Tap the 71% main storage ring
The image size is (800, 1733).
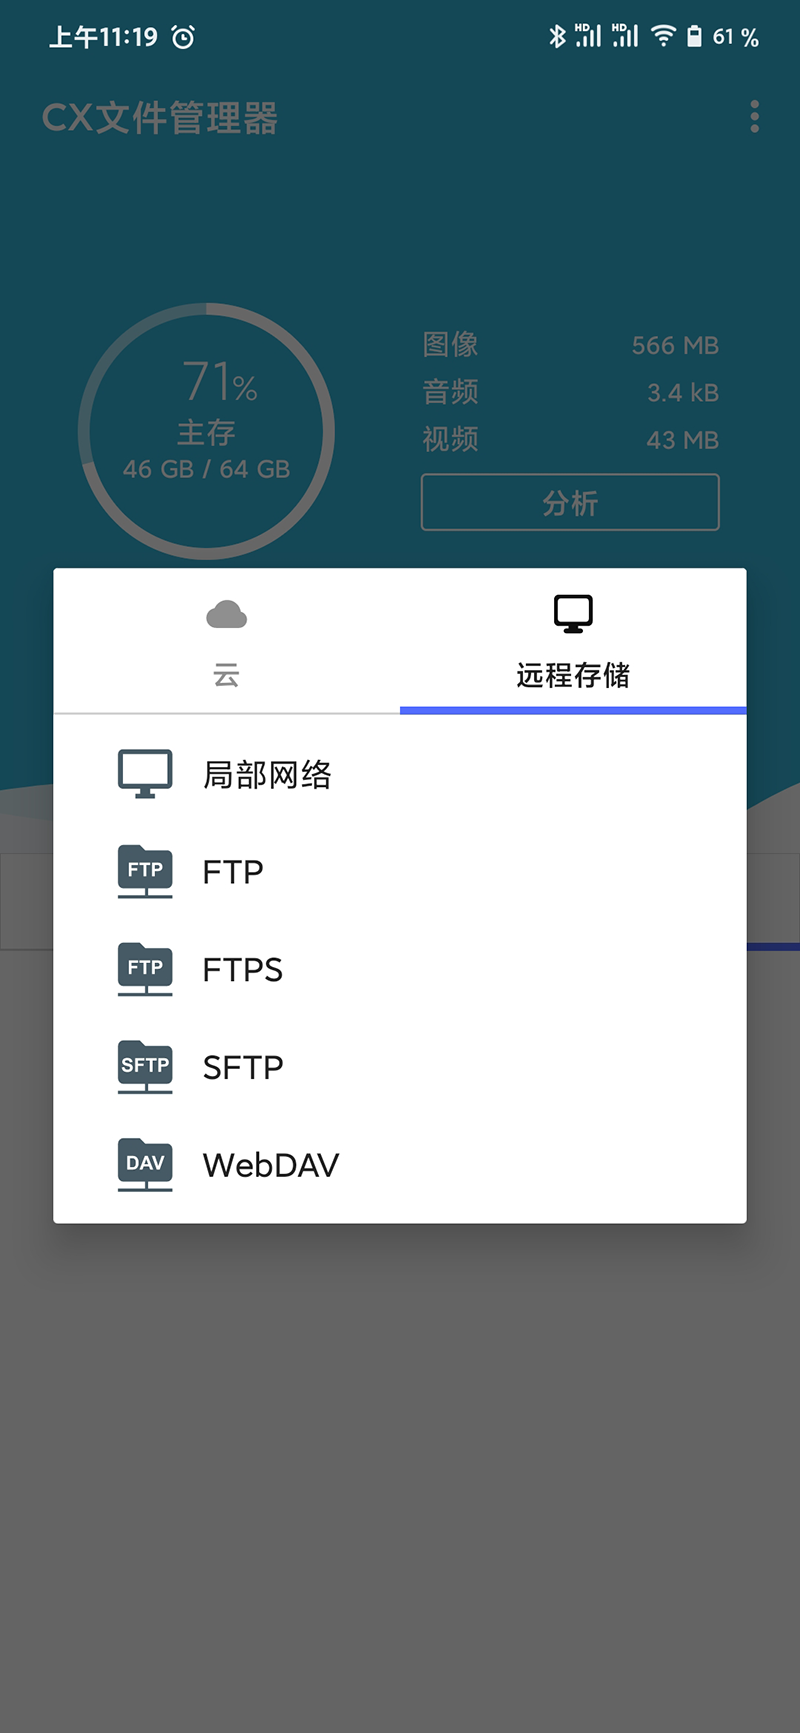point(206,431)
